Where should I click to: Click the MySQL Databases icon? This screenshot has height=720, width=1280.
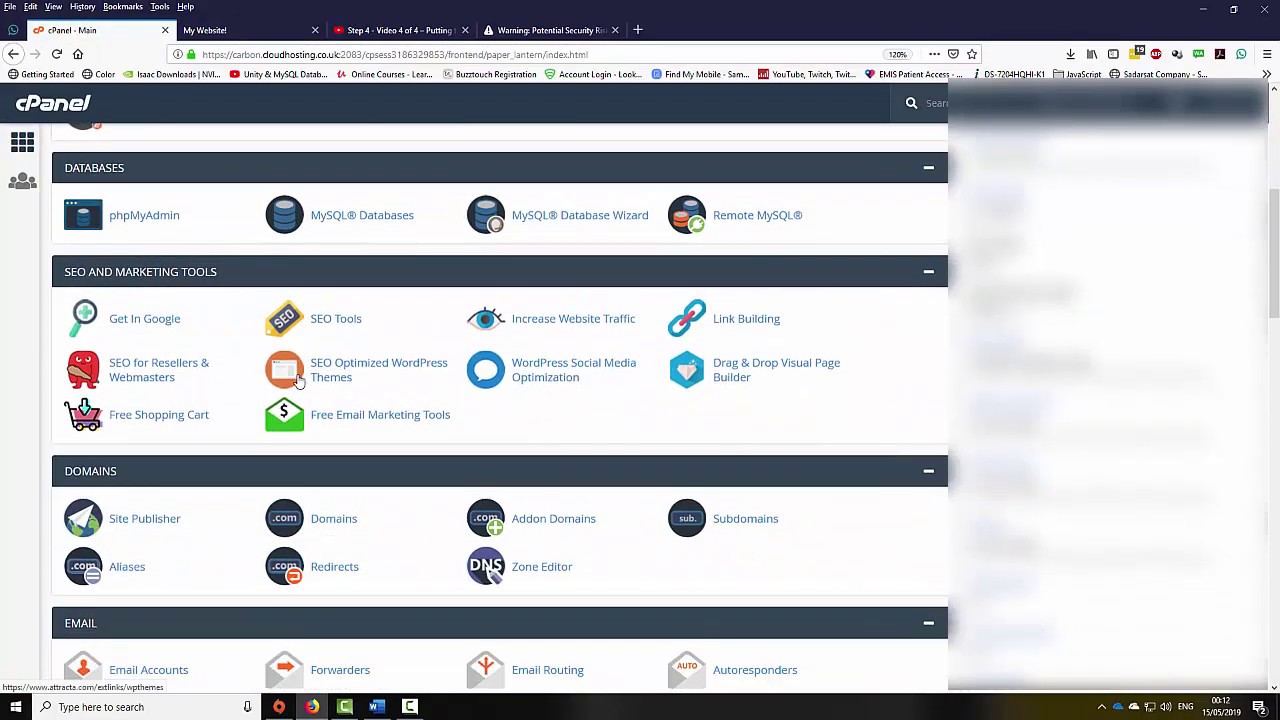(x=284, y=215)
